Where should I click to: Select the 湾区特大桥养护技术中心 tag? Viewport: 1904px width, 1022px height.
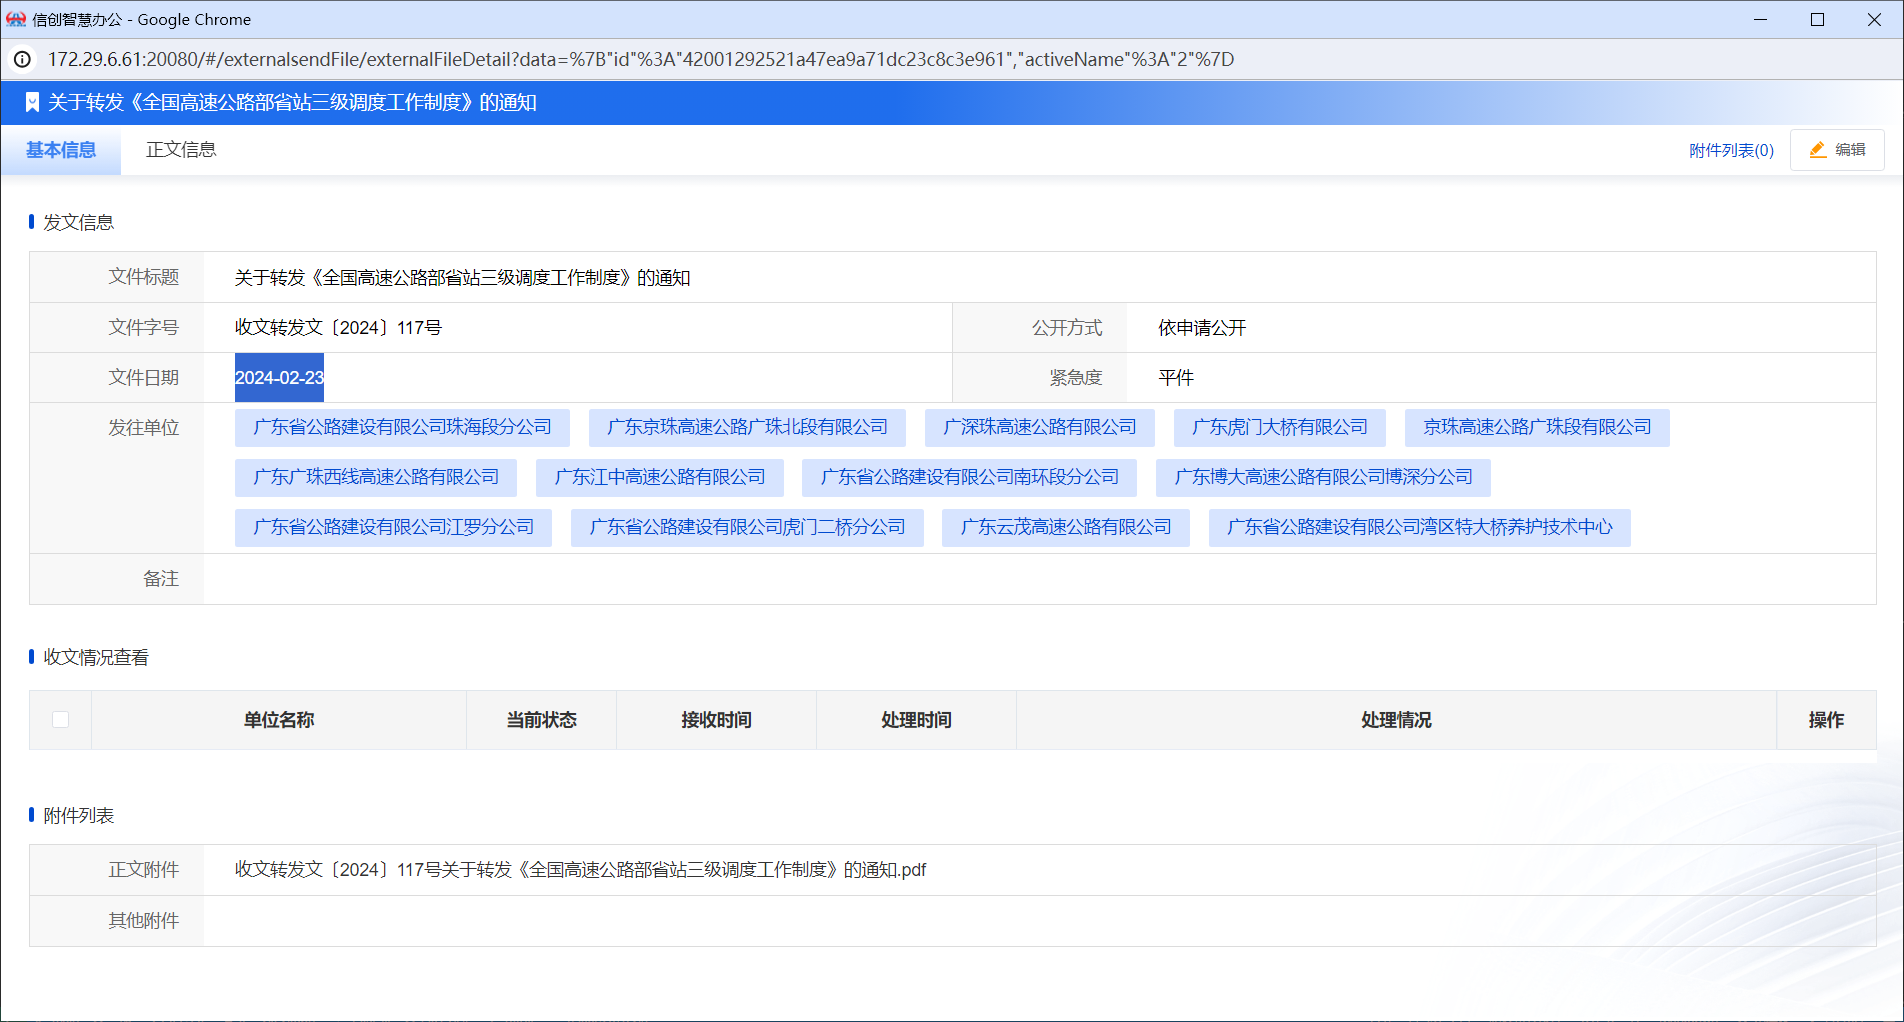tap(1420, 527)
